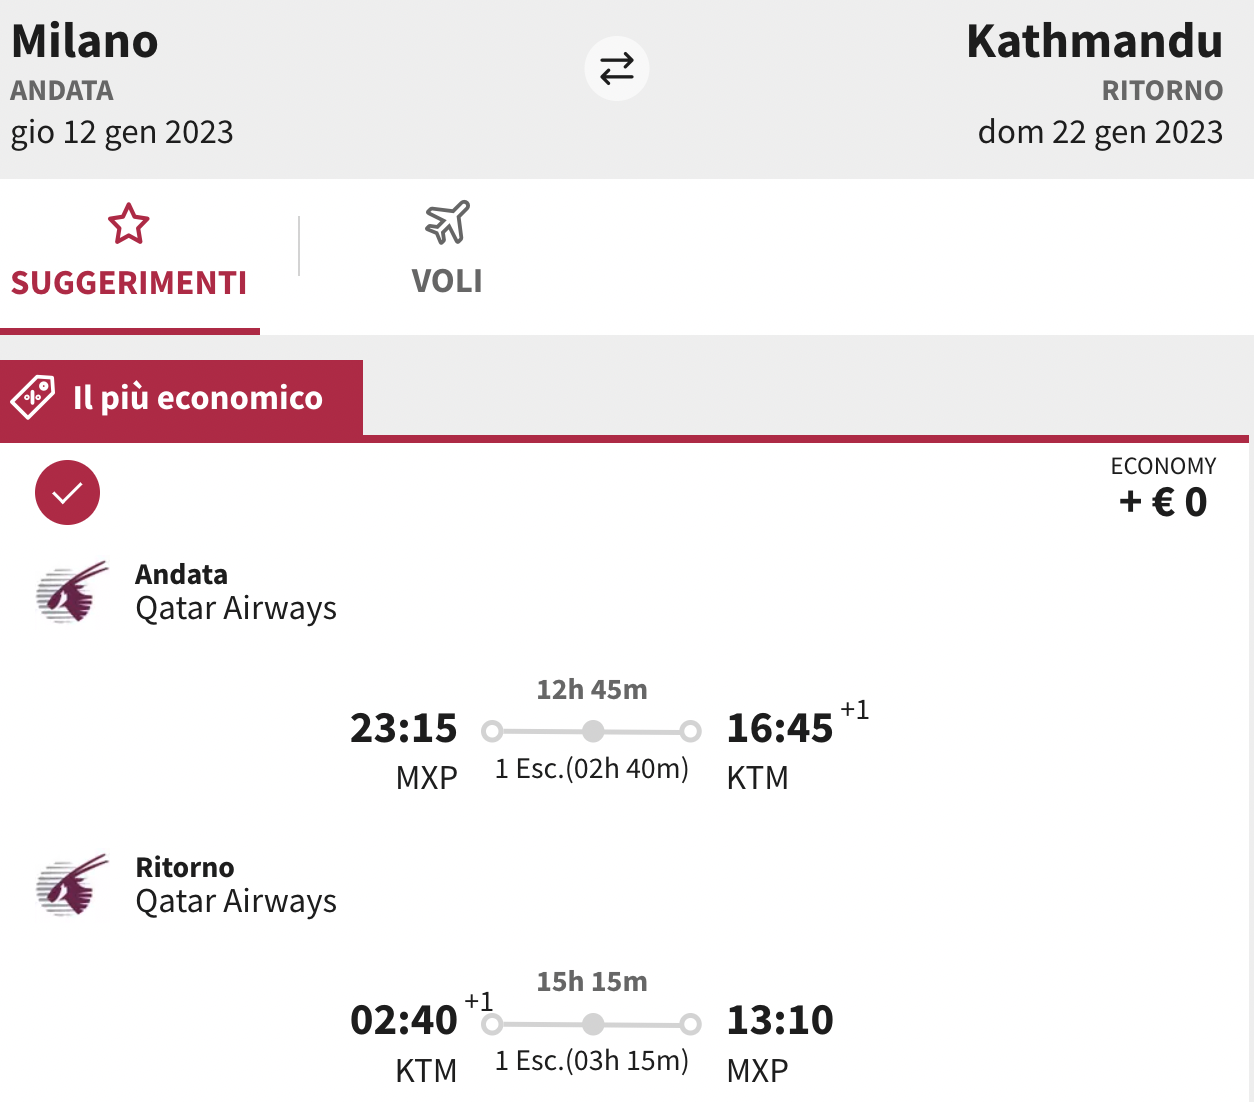
Task: Swap origin and destination with arrows icon
Action: click(617, 69)
